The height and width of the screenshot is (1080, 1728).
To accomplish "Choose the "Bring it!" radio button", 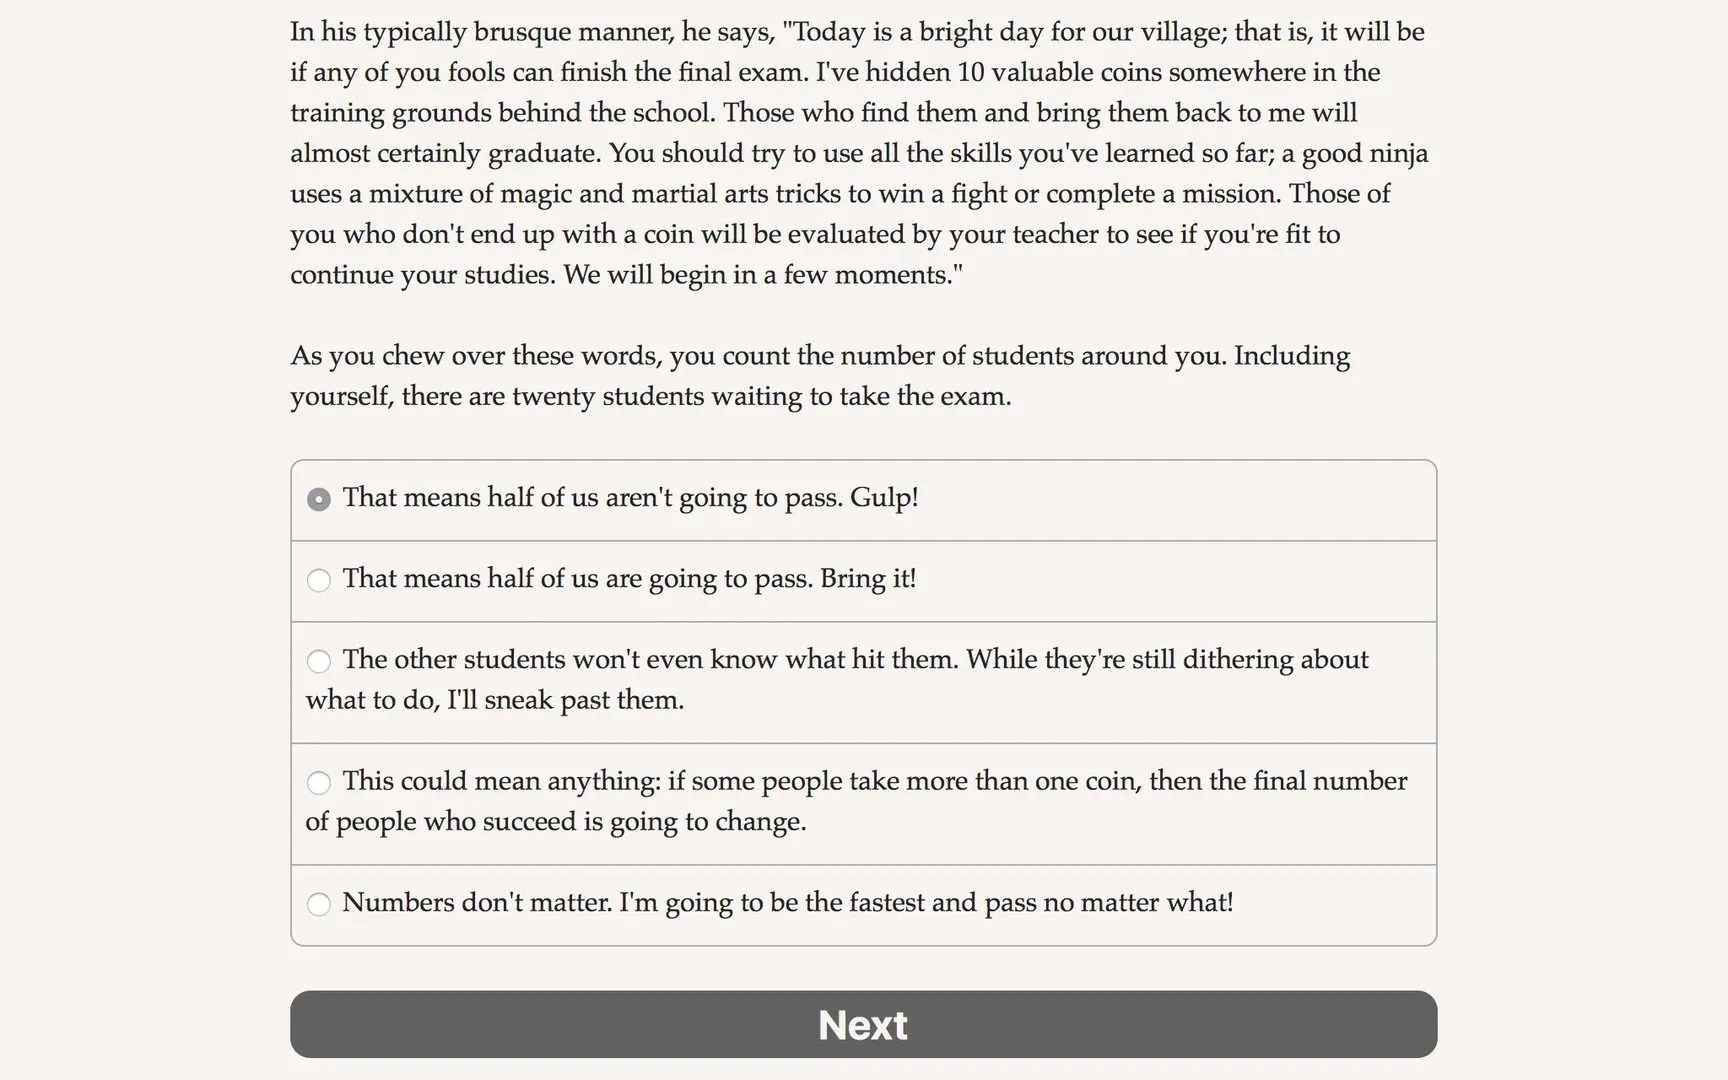I will pyautogui.click(x=319, y=580).
